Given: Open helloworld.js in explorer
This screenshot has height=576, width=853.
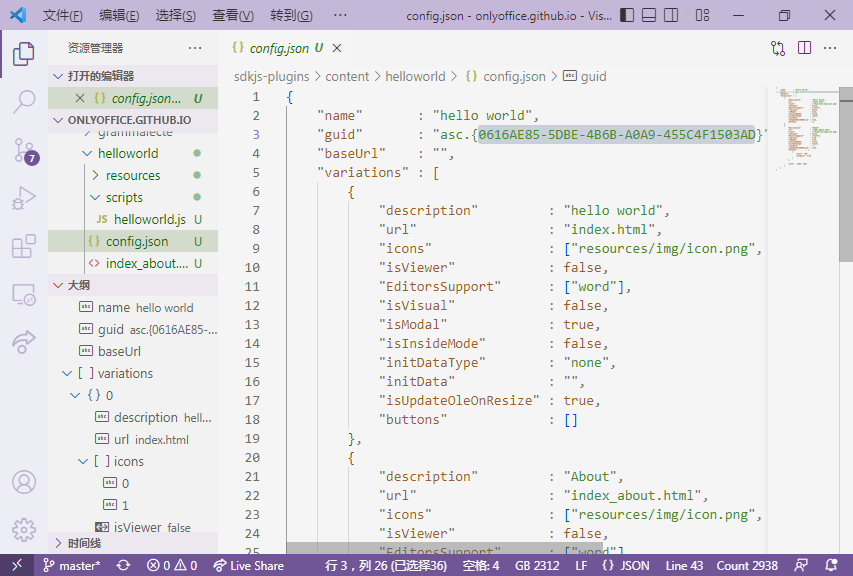Looking at the screenshot, I should coord(150,220).
